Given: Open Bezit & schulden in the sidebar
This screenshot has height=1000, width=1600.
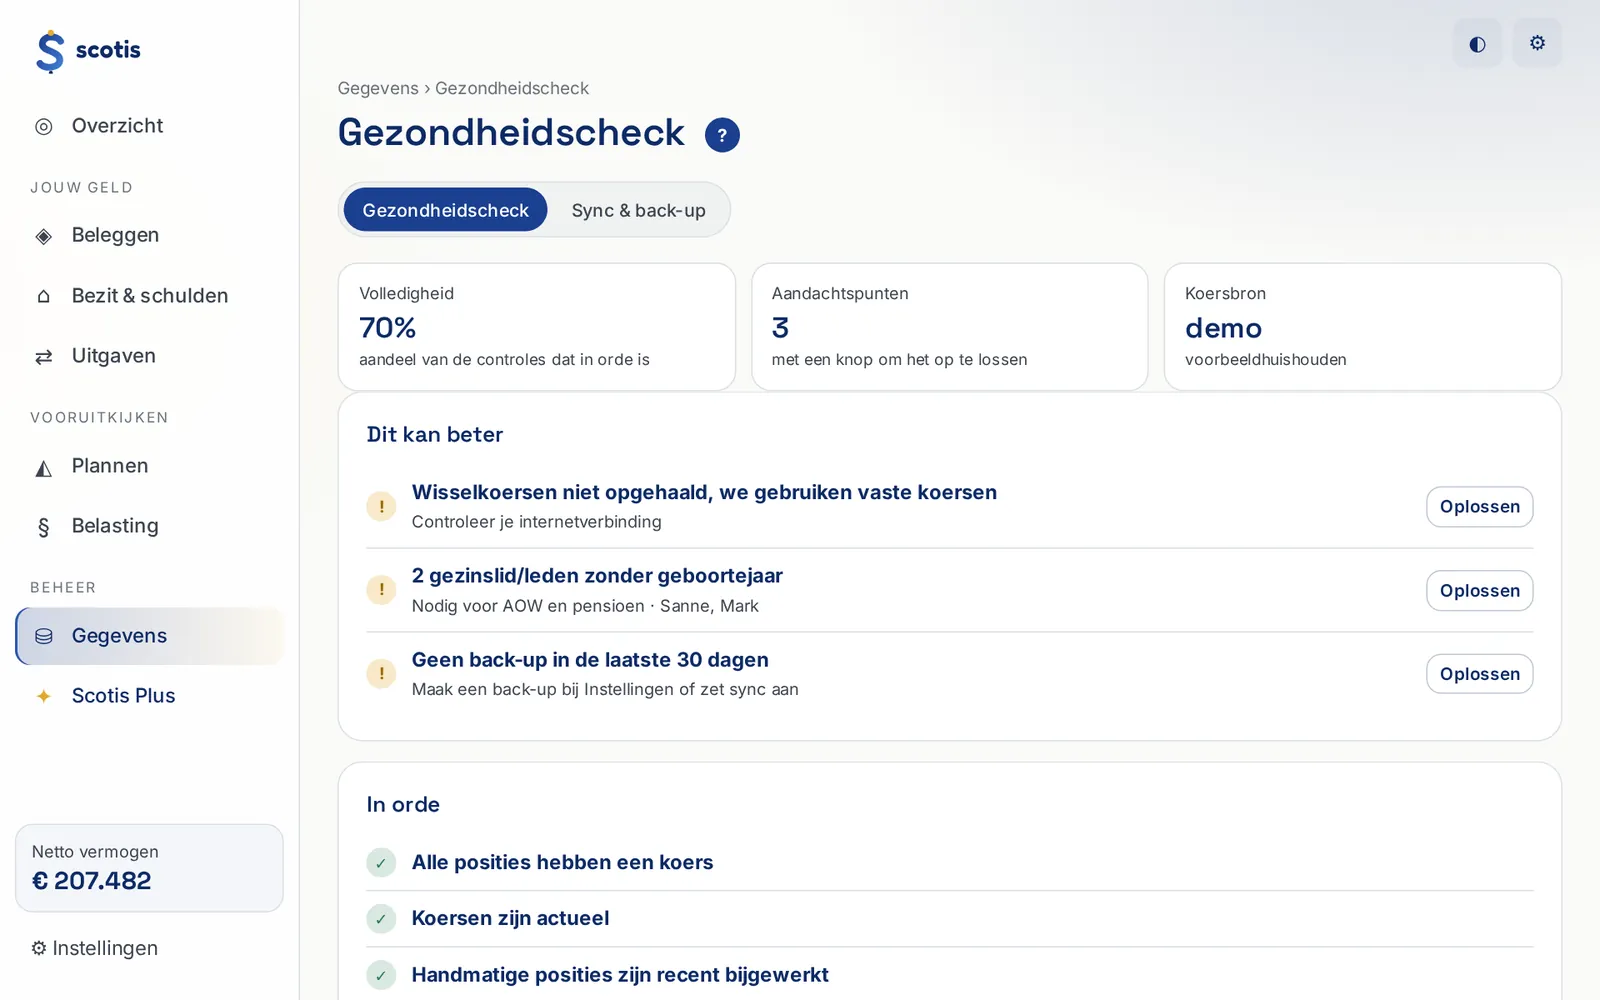Looking at the screenshot, I should 150,296.
